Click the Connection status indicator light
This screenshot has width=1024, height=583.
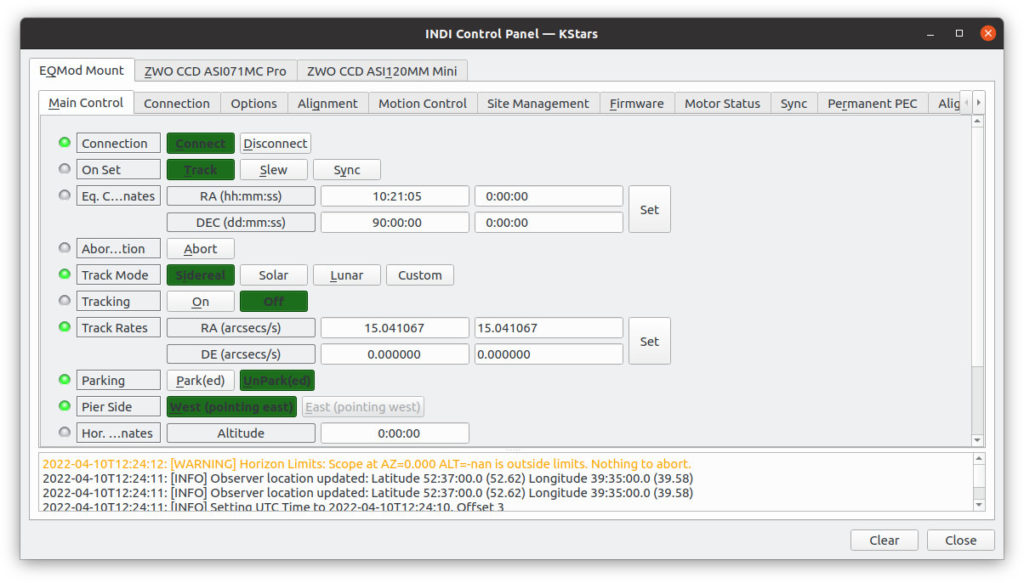click(65, 142)
